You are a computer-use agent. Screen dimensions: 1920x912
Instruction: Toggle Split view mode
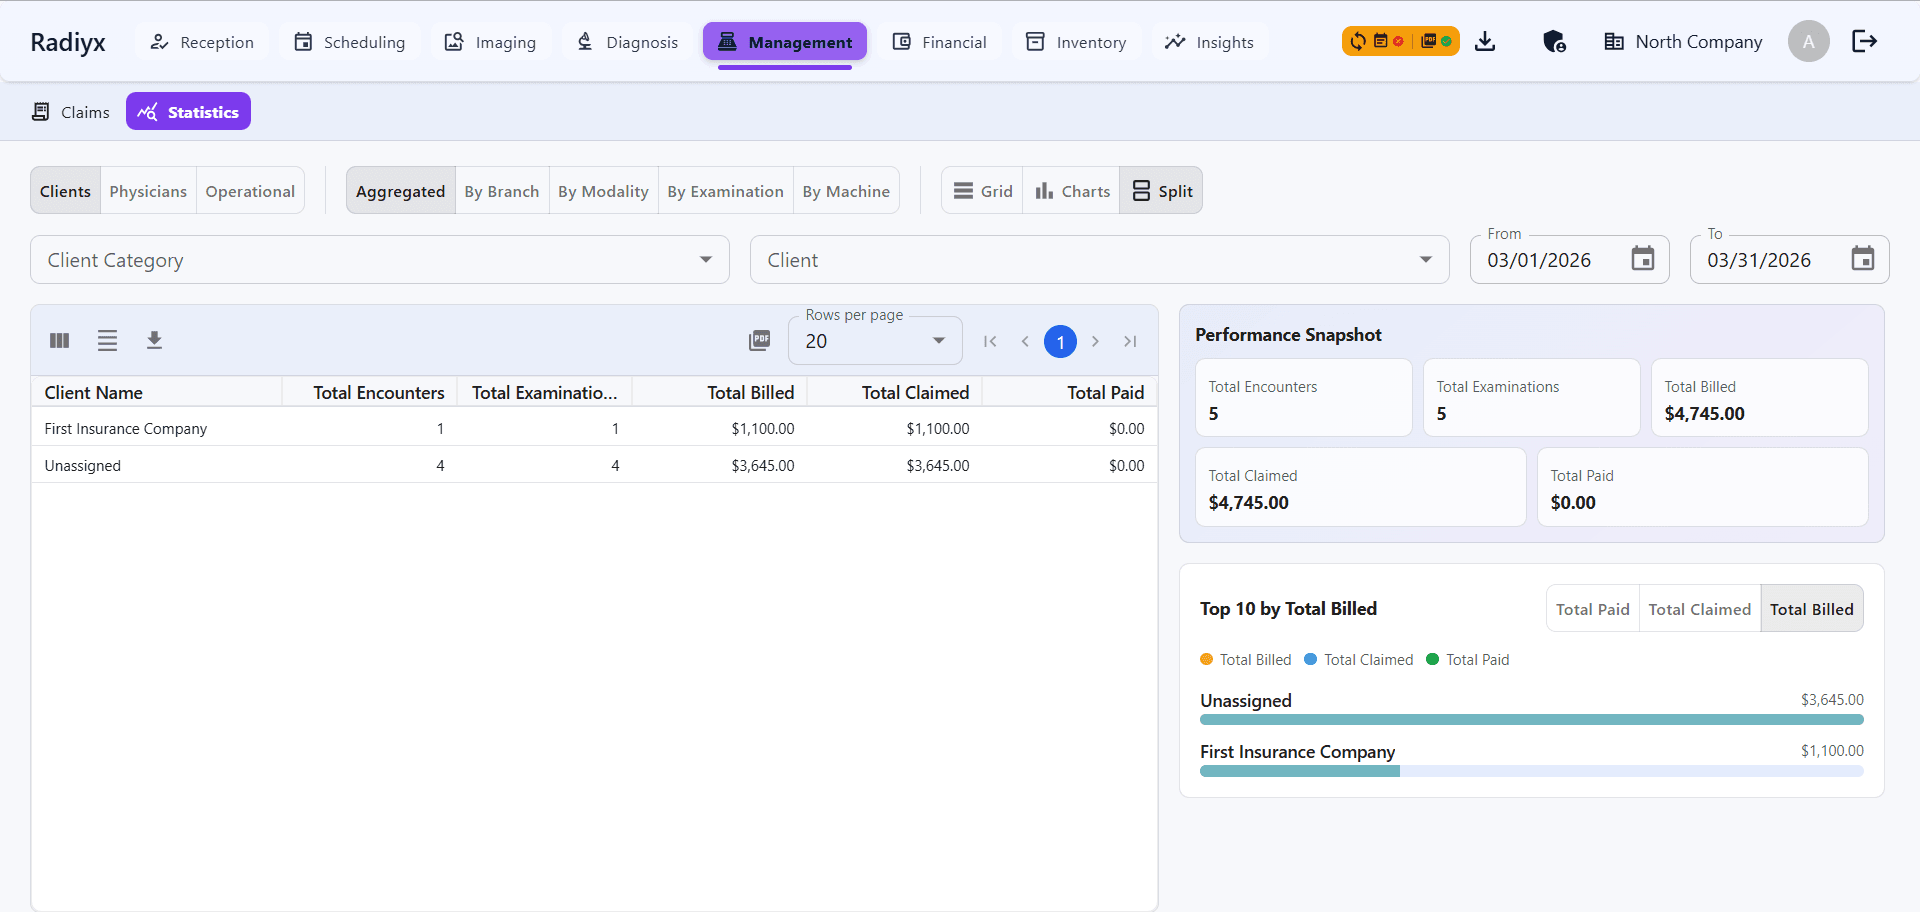tap(1161, 190)
